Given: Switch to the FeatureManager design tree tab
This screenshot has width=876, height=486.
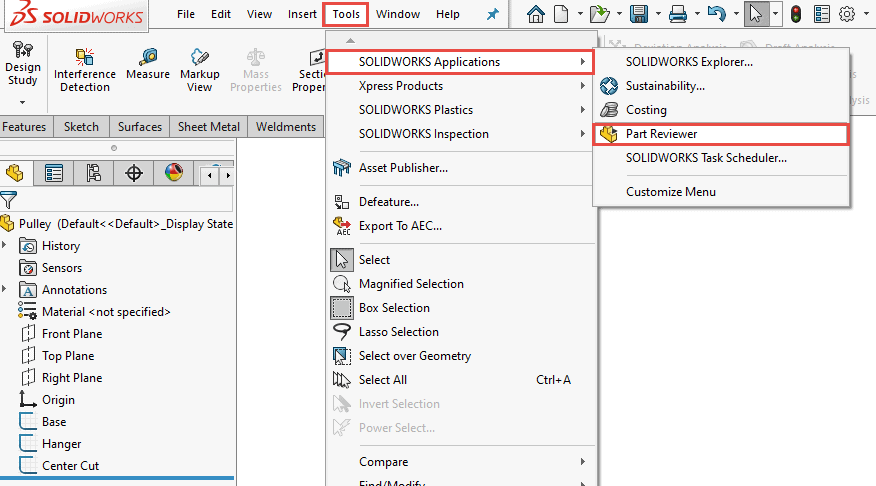Looking at the screenshot, I should point(15,173).
